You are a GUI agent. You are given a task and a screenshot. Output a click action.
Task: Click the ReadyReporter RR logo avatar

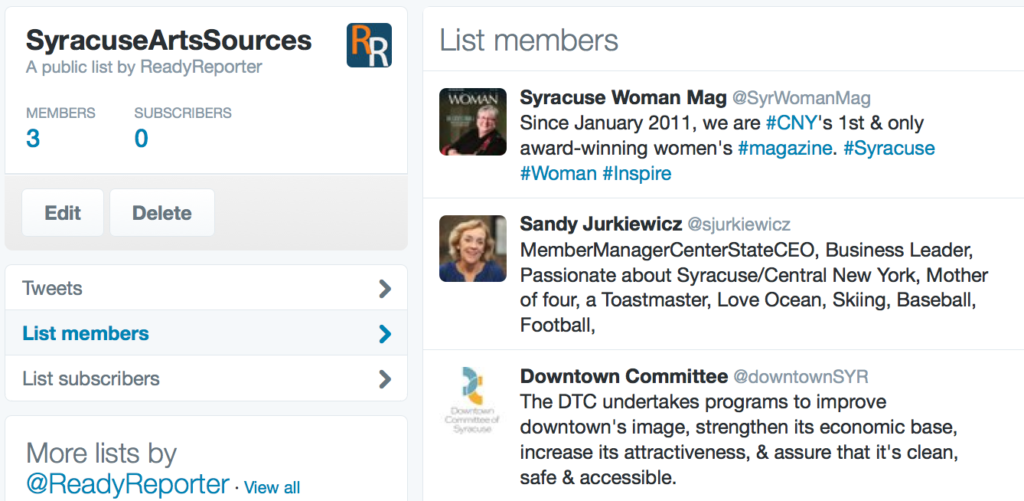coord(368,45)
